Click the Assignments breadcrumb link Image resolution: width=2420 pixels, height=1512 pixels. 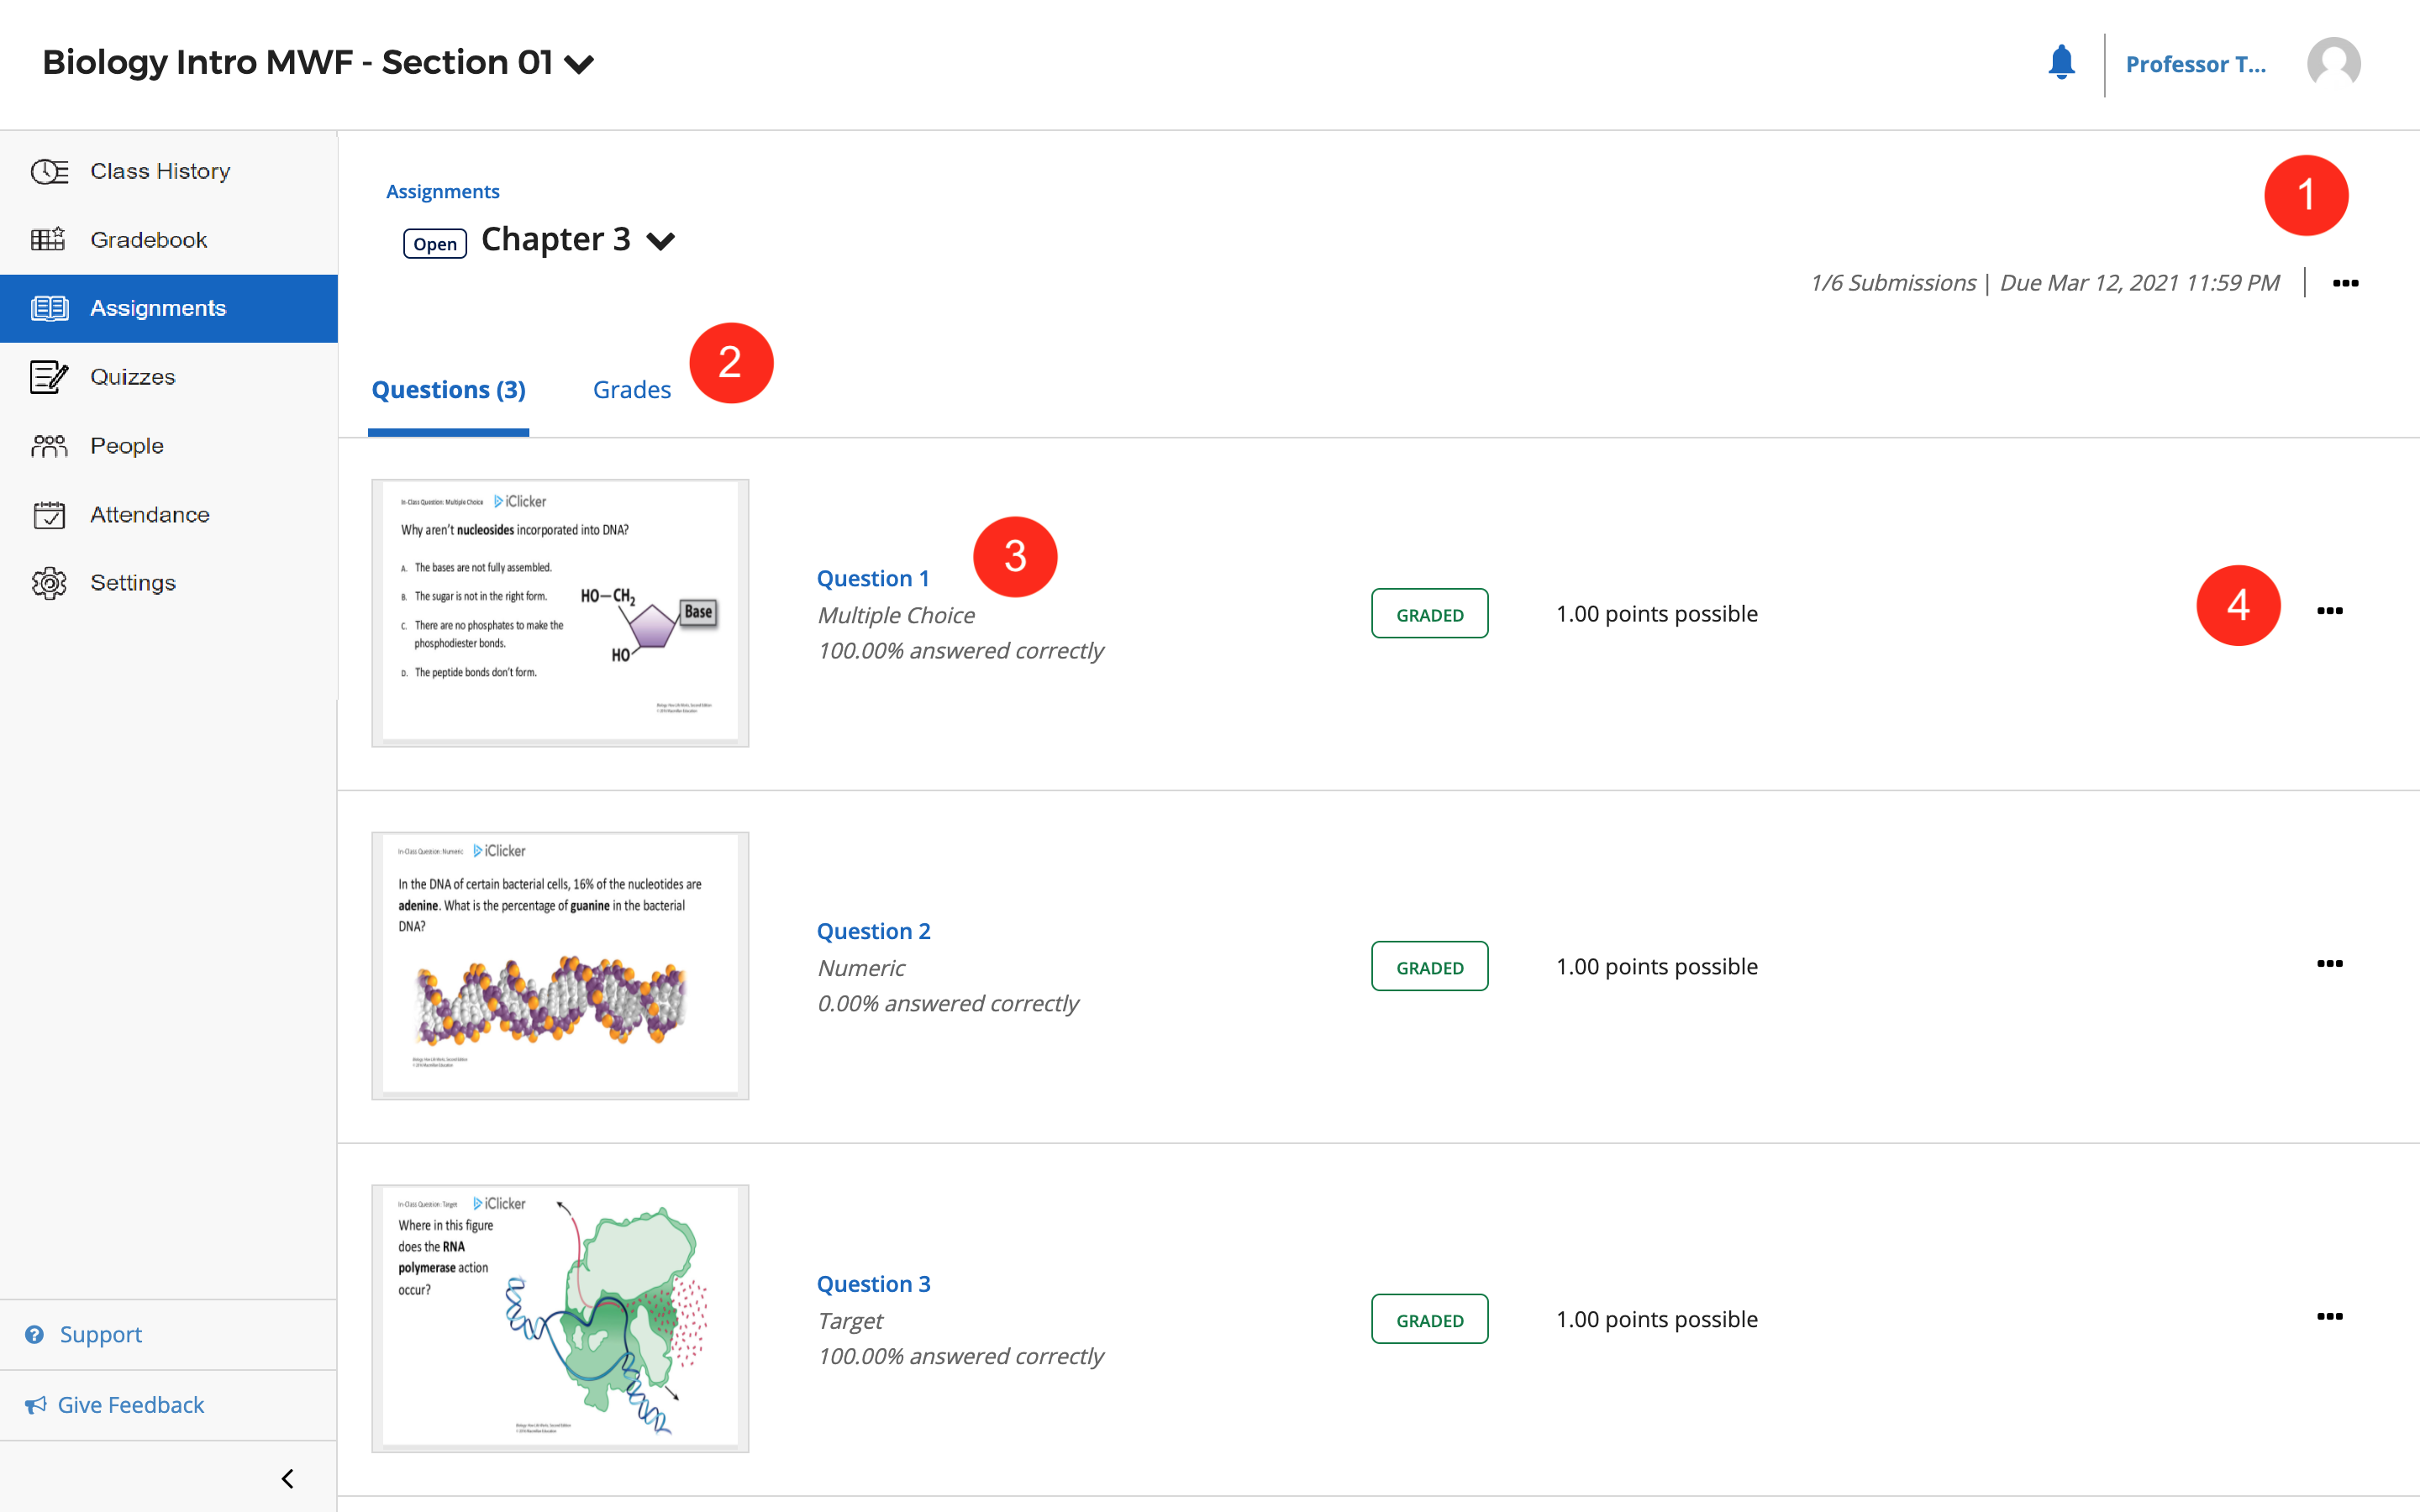pyautogui.click(x=443, y=191)
